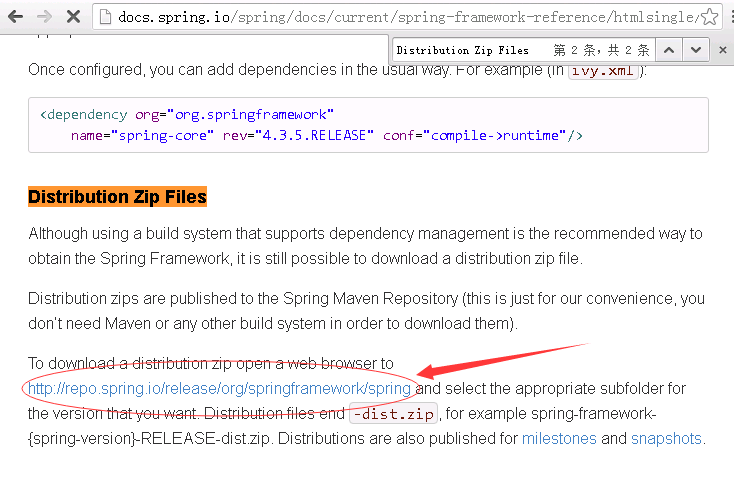Close the find bar
Image resolution: width=734 pixels, height=498 pixels.
[722, 50]
